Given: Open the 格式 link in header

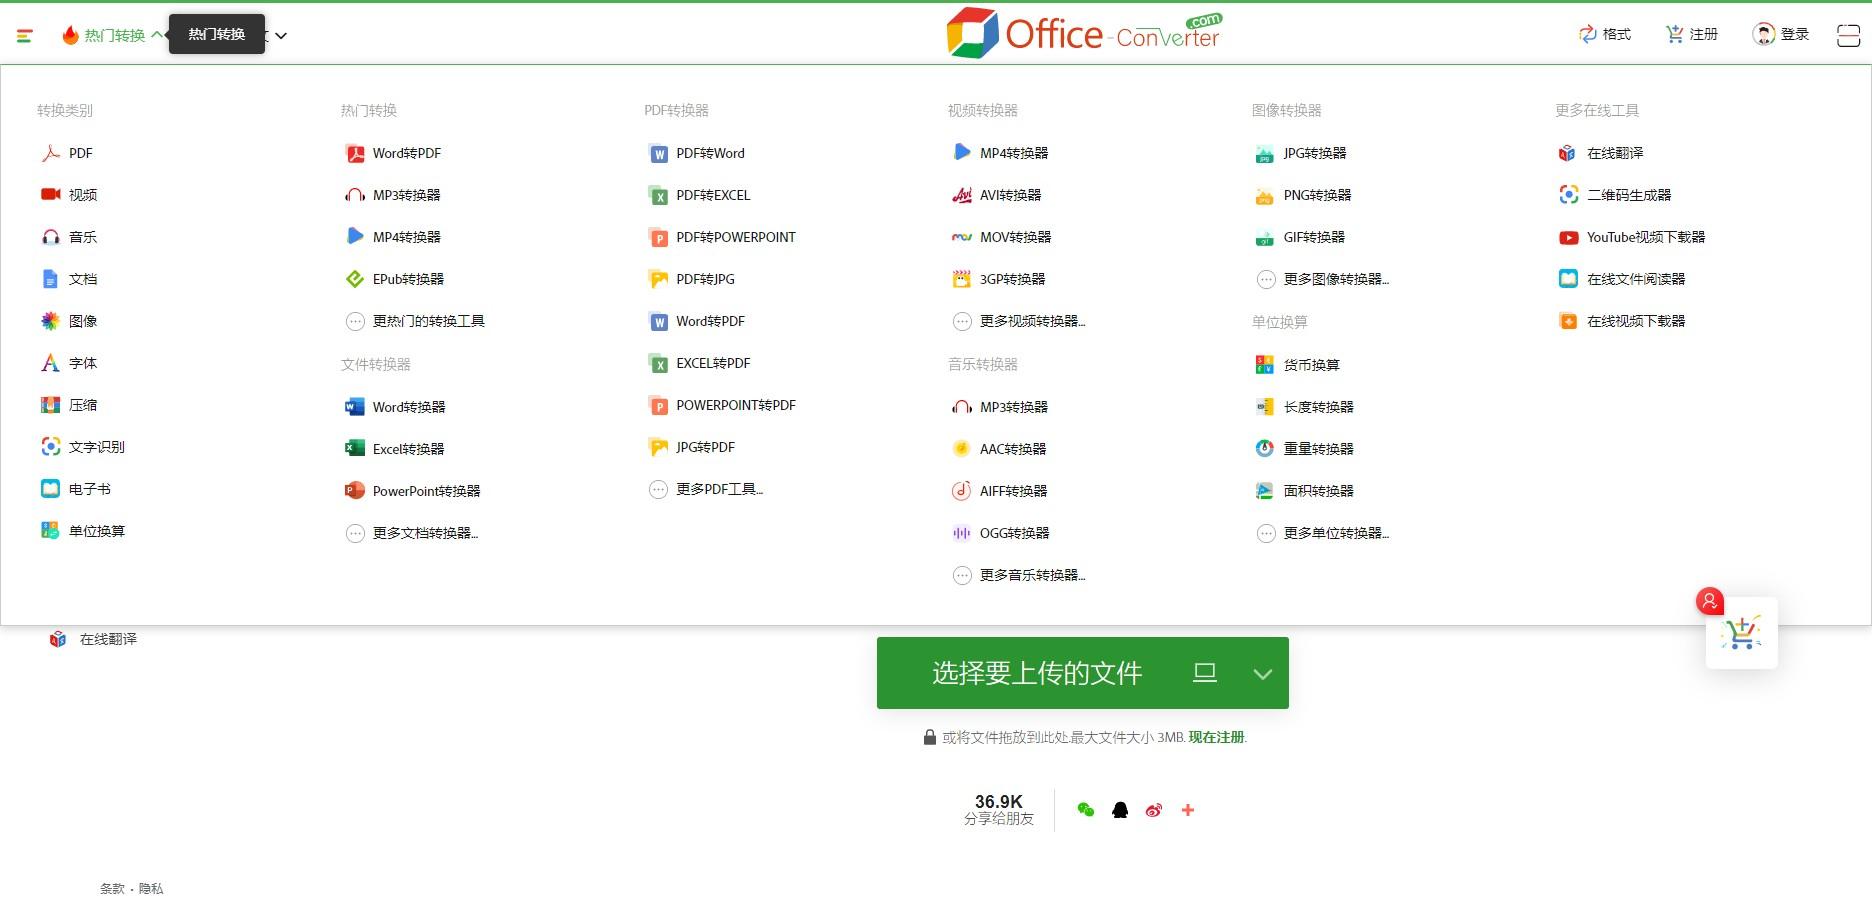Looking at the screenshot, I should tap(1604, 34).
